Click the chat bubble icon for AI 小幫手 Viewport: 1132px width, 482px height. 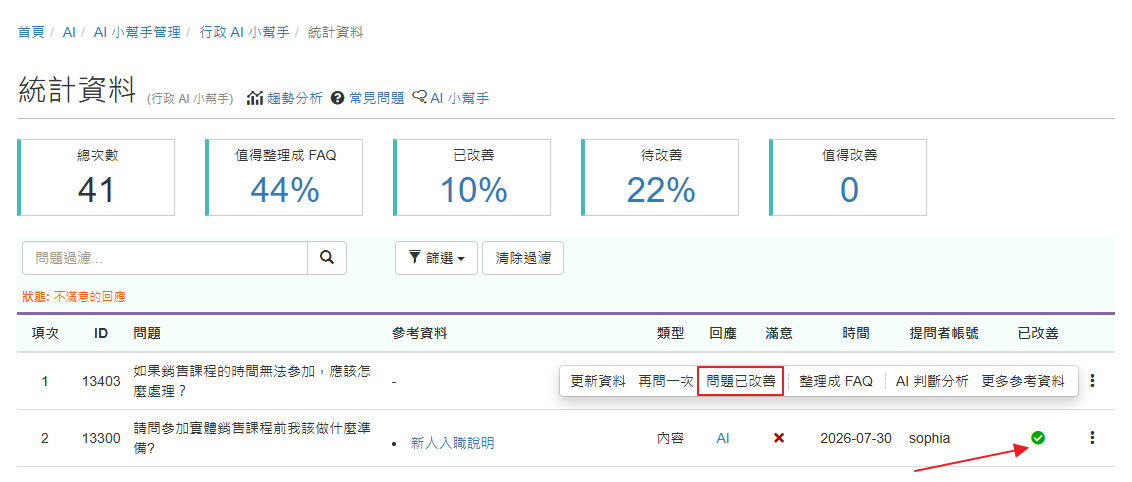419,97
